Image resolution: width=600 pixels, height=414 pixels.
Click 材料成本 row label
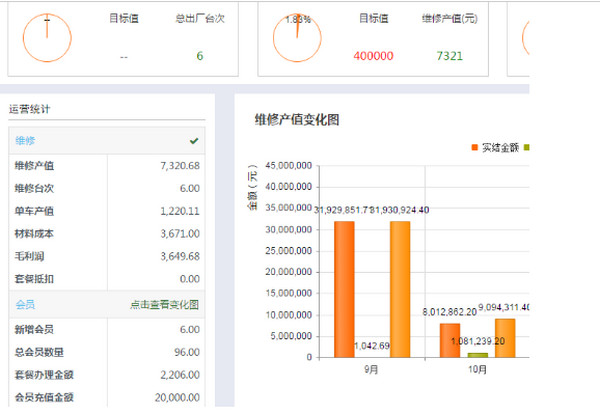pos(34,233)
